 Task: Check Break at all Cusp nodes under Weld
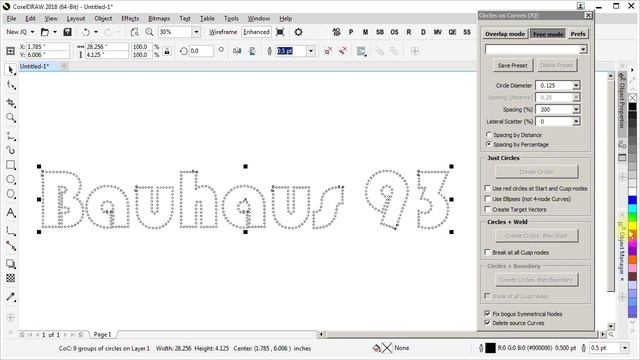pos(487,252)
